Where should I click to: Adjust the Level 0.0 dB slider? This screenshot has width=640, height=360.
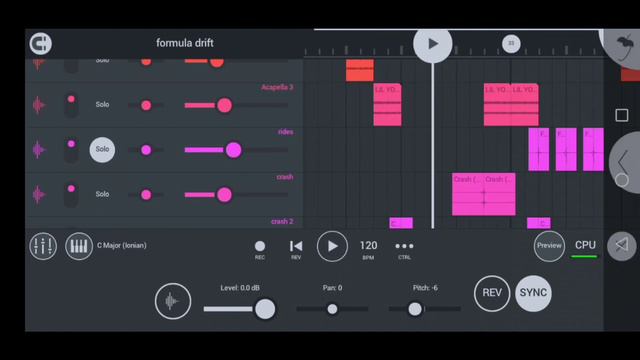[240, 309]
